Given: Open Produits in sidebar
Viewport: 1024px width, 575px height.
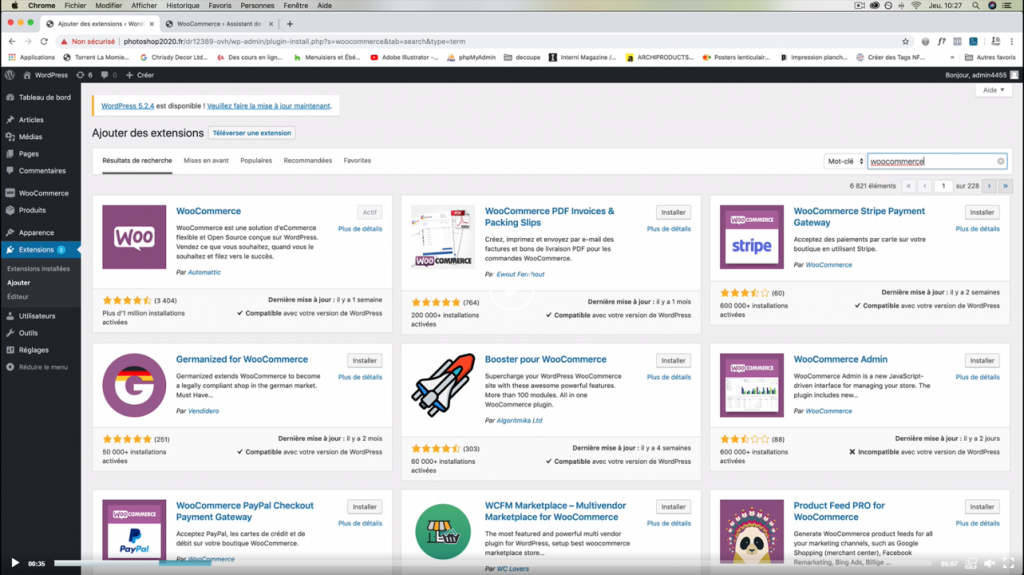Looking at the screenshot, I should pyautogui.click(x=32, y=210).
